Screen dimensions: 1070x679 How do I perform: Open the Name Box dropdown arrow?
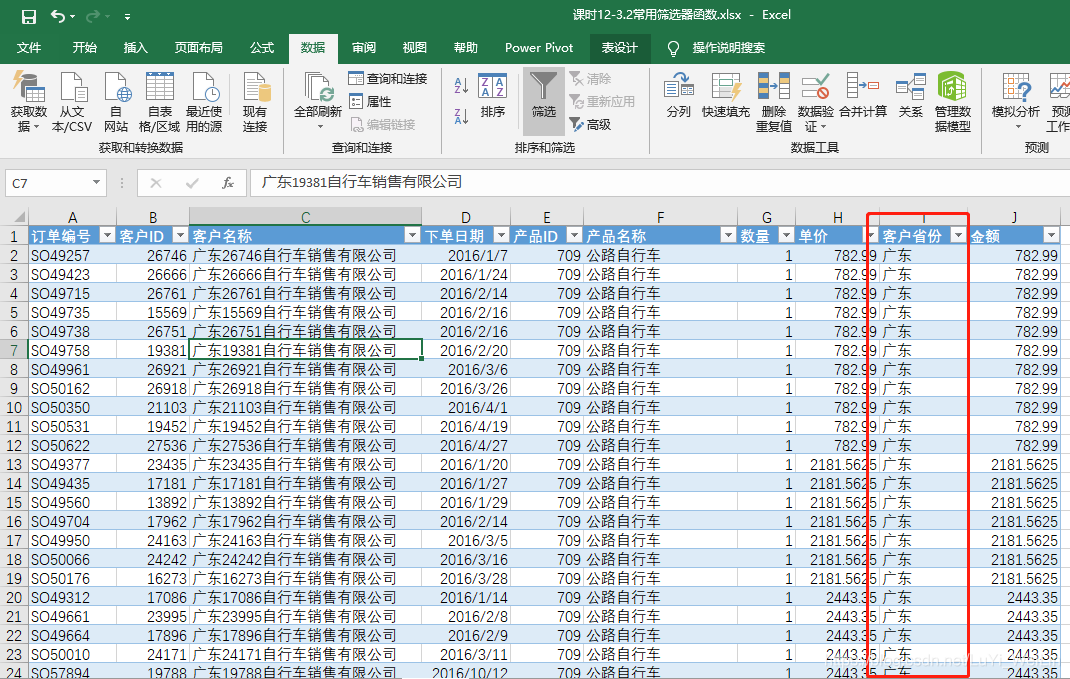point(96,182)
